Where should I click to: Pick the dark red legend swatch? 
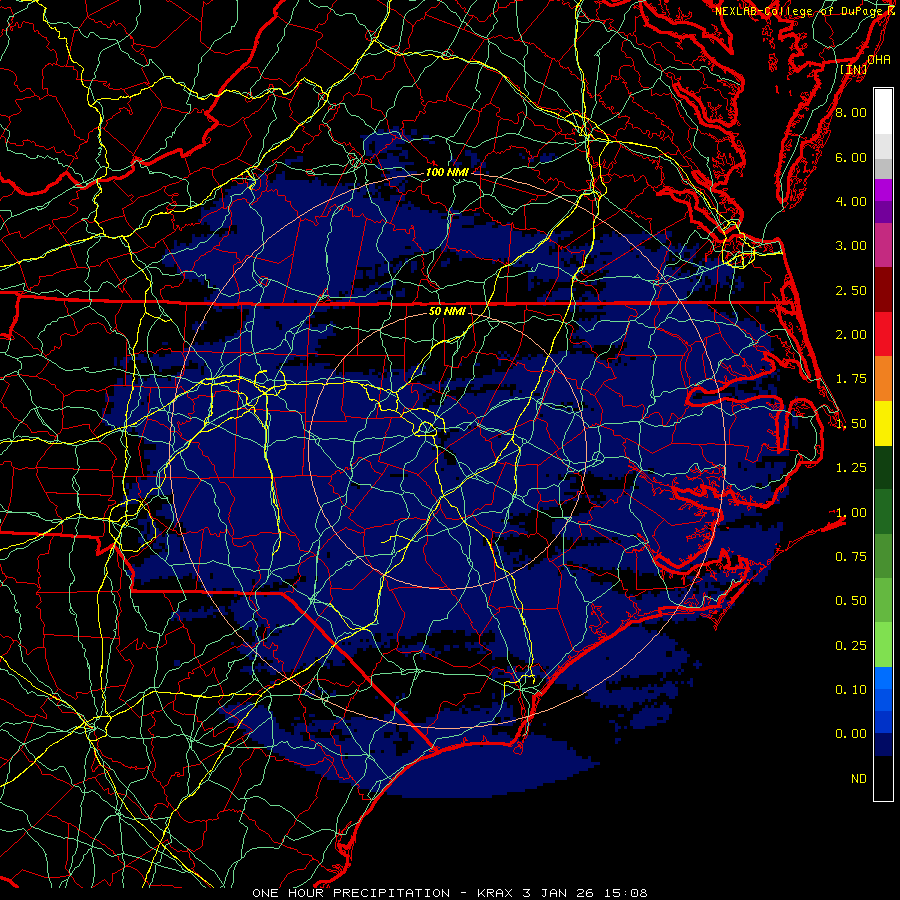click(883, 290)
